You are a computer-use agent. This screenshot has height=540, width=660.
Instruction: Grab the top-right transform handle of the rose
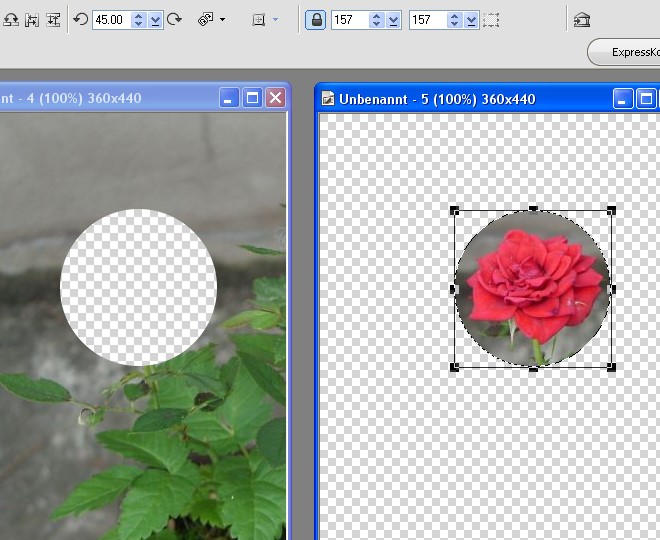612,210
